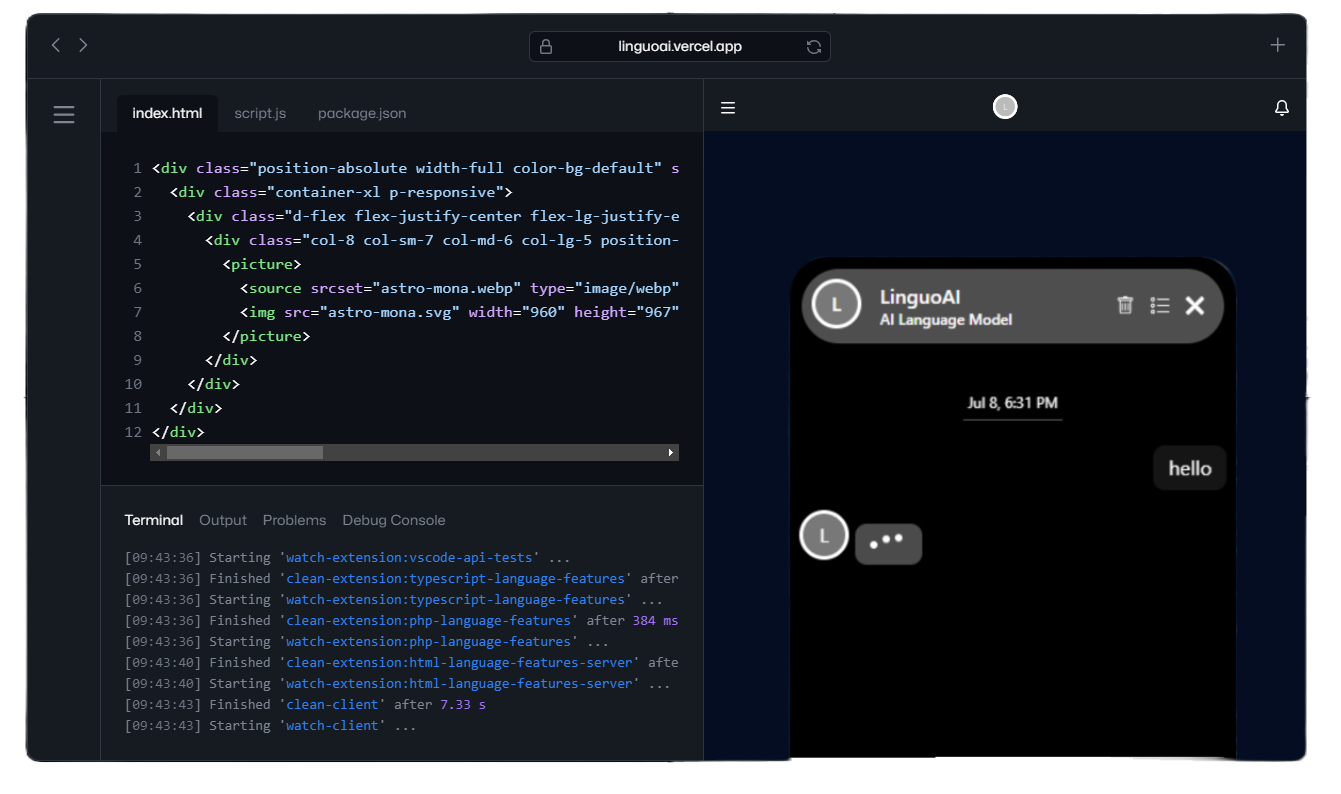Reload the page with the refresh icon
This screenshot has height=794, width=1341.
pyautogui.click(x=814, y=46)
